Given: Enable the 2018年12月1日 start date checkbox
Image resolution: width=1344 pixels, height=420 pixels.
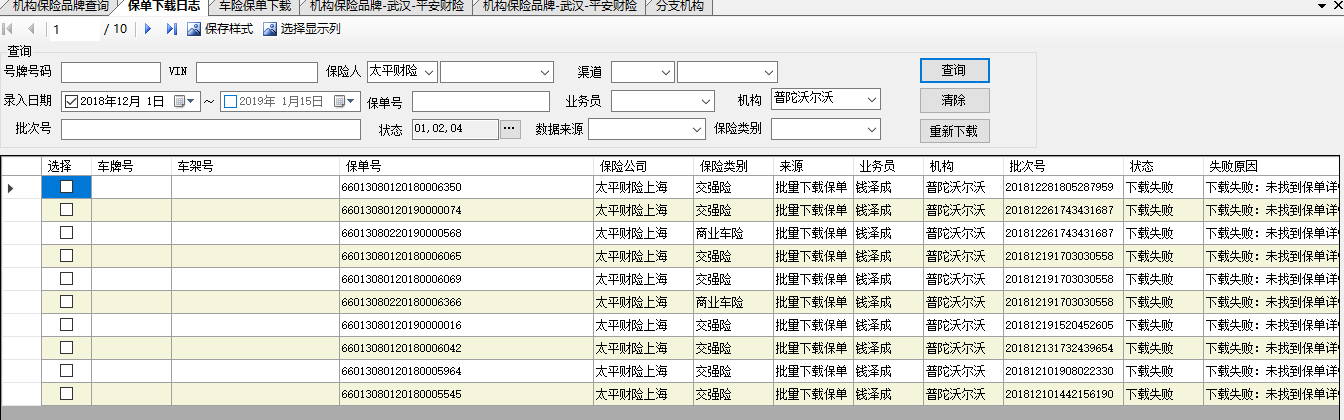Looking at the screenshot, I should [x=71, y=101].
